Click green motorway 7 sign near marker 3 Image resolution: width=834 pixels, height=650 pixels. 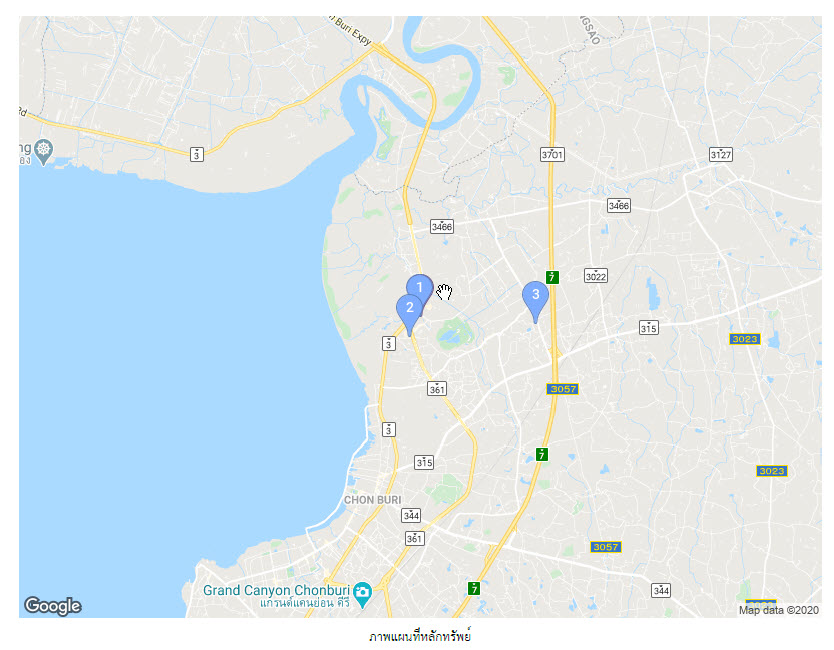pyautogui.click(x=552, y=277)
